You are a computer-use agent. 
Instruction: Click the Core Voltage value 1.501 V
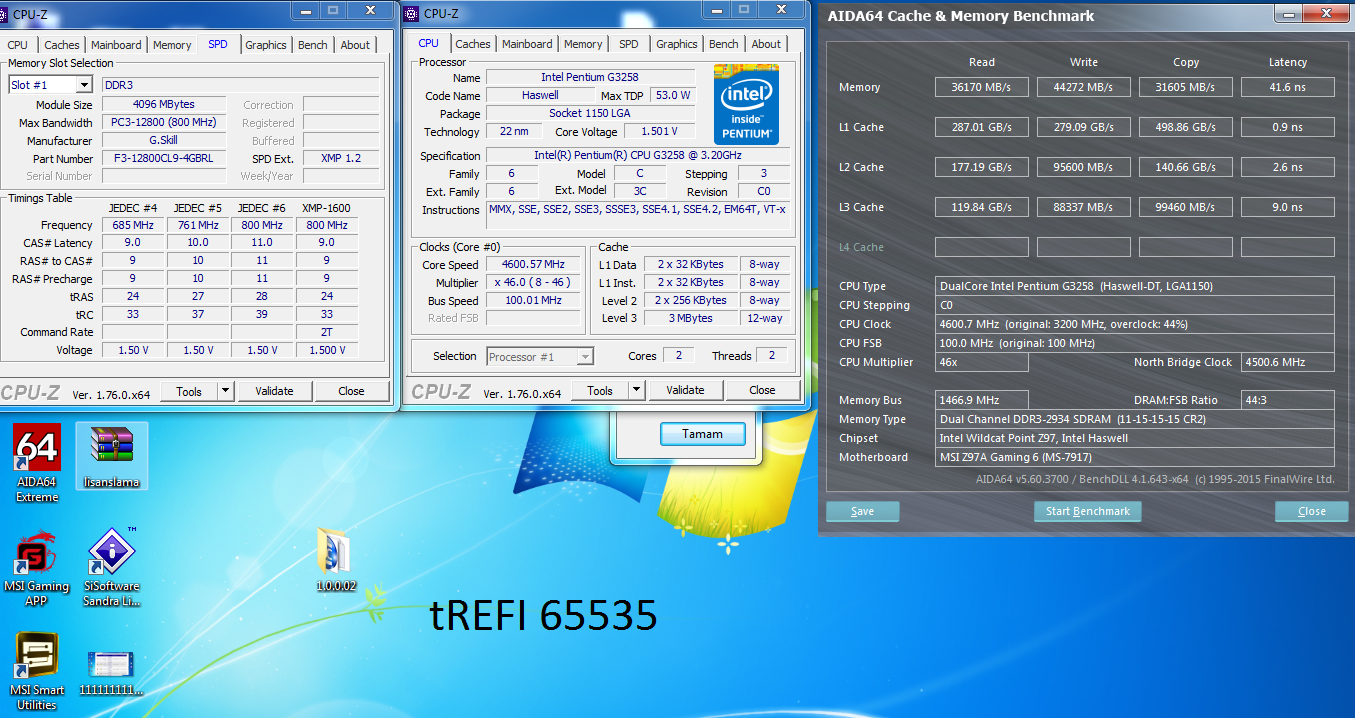click(659, 132)
